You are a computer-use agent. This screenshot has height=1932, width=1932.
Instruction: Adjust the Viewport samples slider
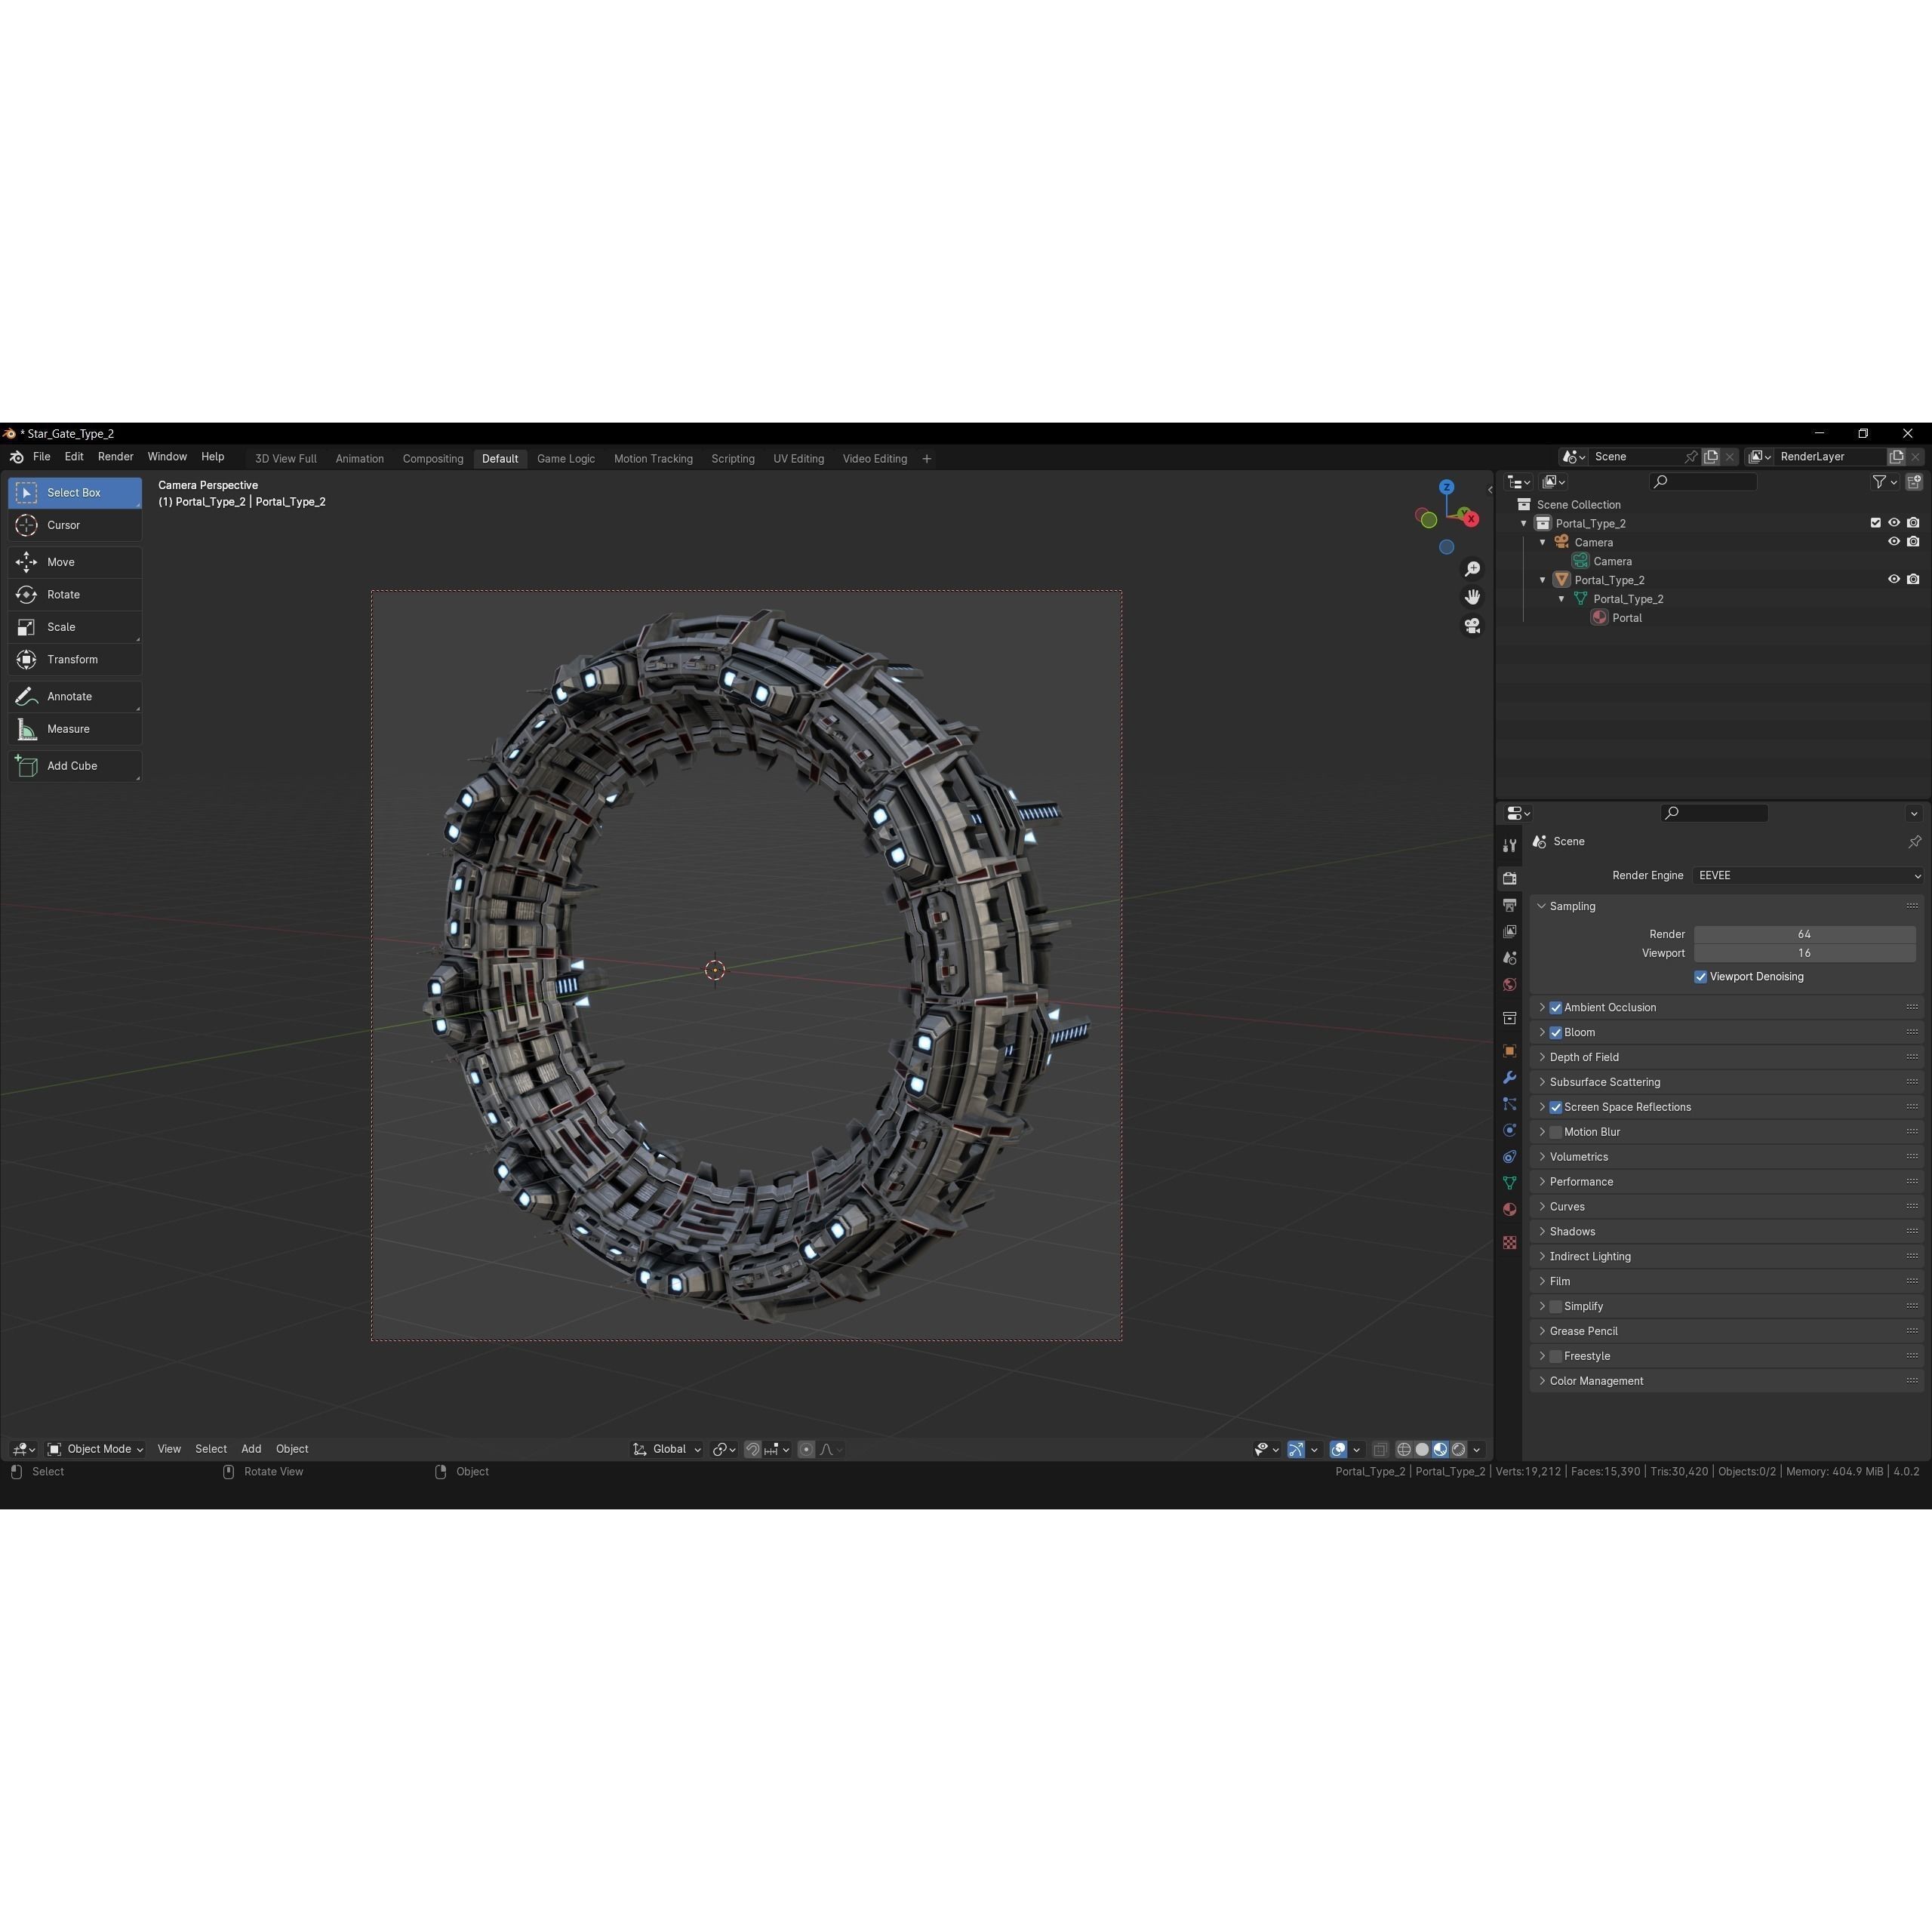1804,952
